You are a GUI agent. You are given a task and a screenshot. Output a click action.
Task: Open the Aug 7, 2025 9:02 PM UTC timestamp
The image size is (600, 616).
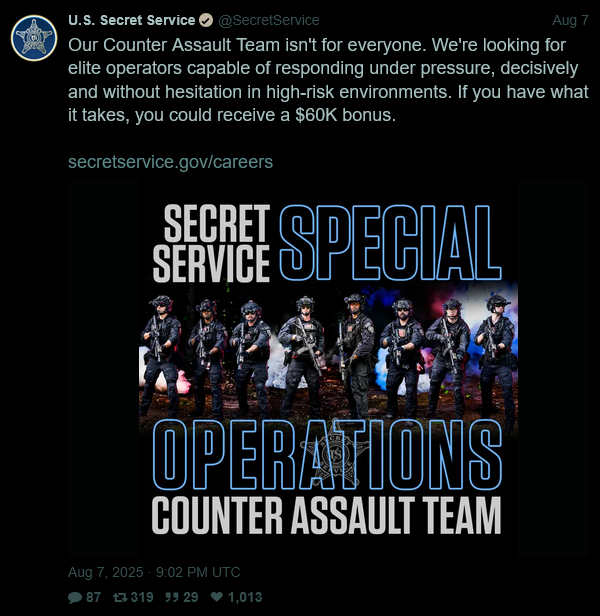click(x=154, y=572)
